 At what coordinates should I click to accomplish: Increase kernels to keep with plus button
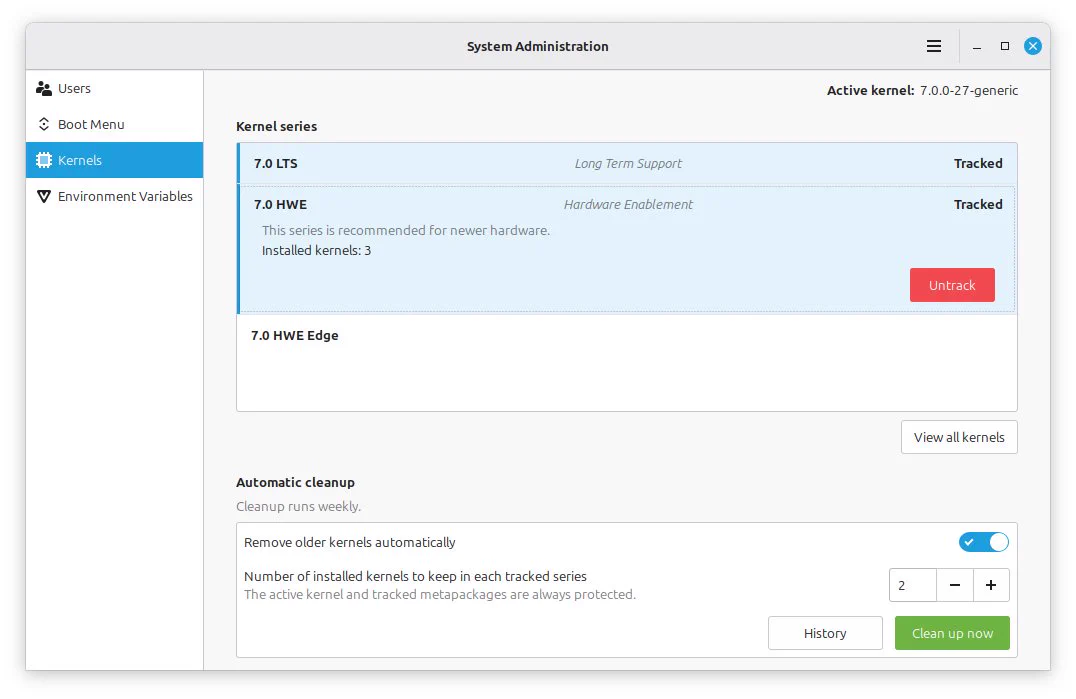[x=991, y=585]
